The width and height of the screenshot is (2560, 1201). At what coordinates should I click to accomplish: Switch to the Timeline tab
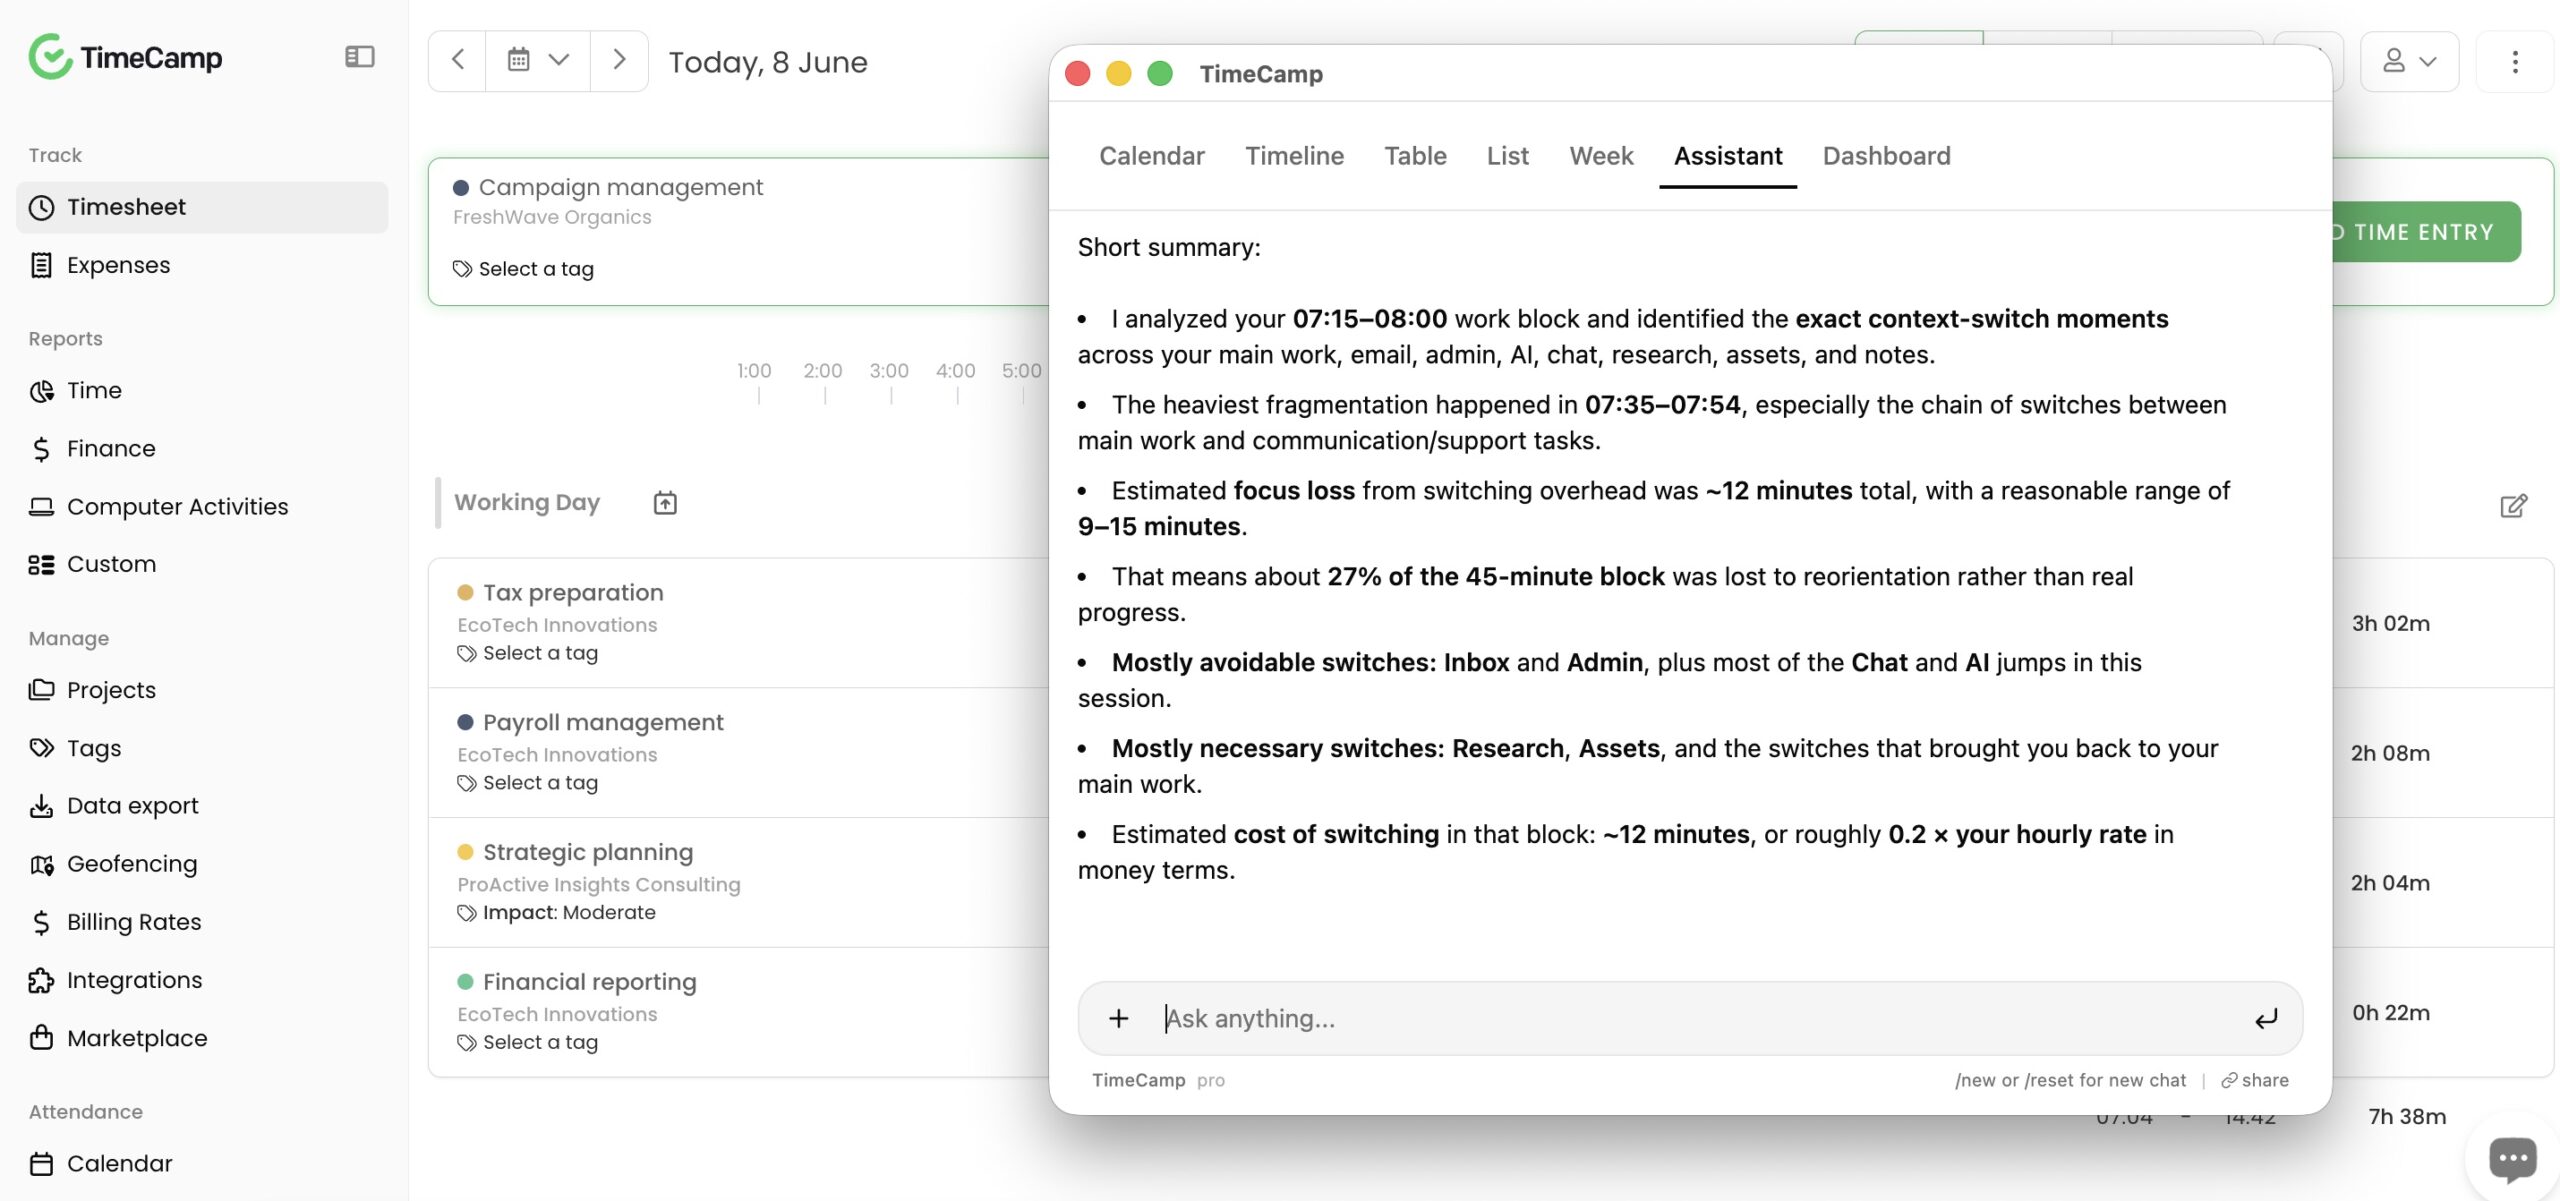click(1294, 156)
